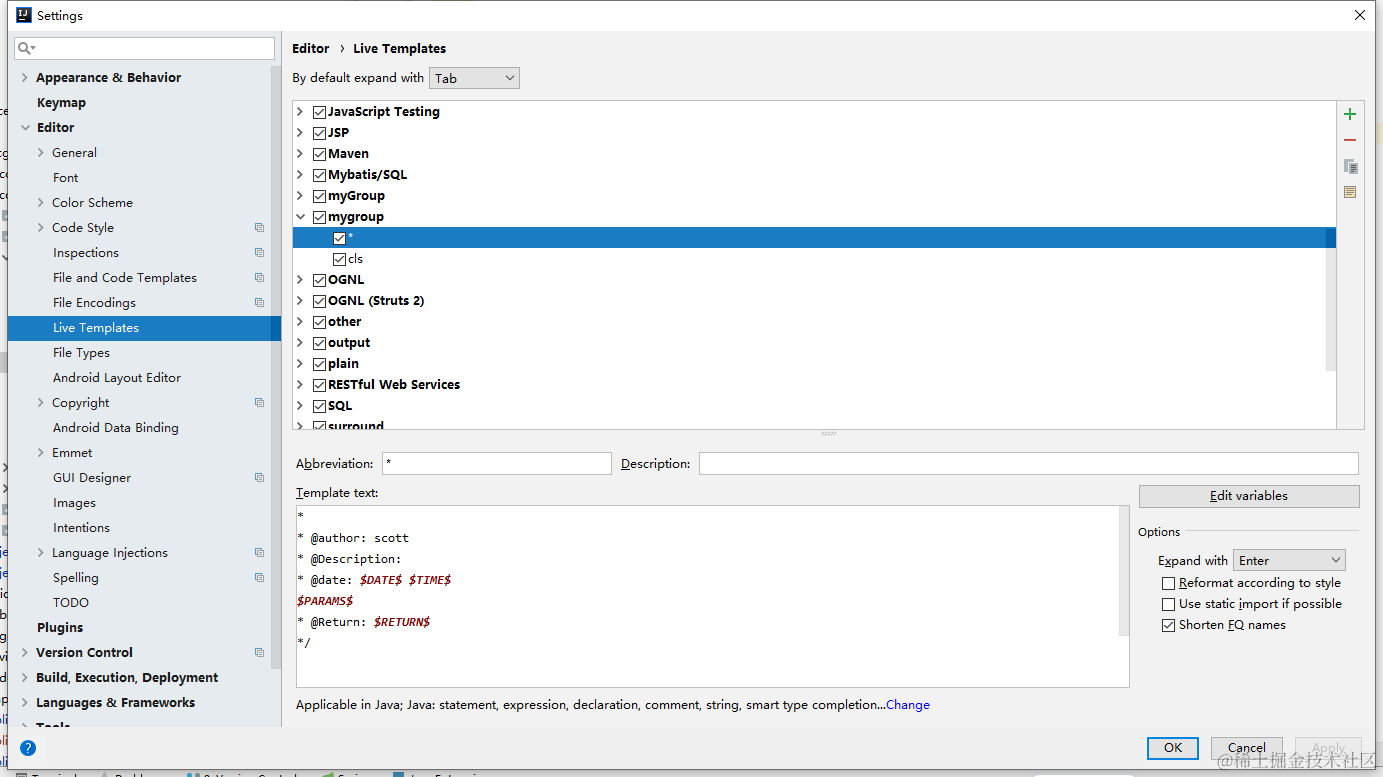Expand the Code Style settings node
Image resolution: width=1383 pixels, height=777 pixels.
pyautogui.click(x=41, y=228)
